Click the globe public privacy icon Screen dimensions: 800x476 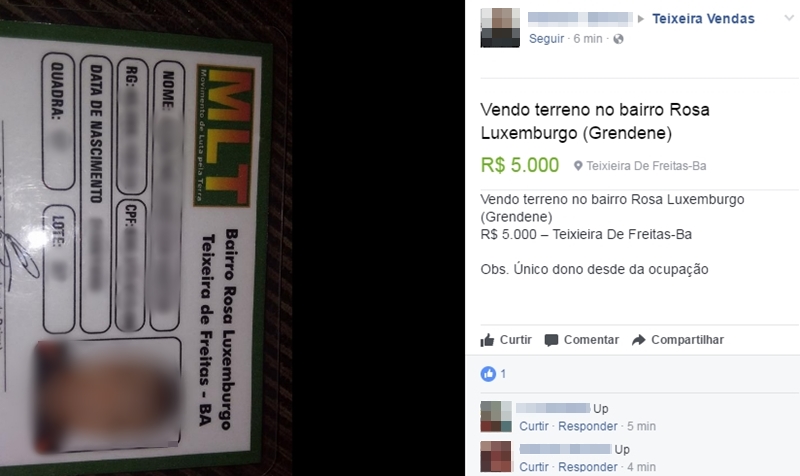pos(618,39)
